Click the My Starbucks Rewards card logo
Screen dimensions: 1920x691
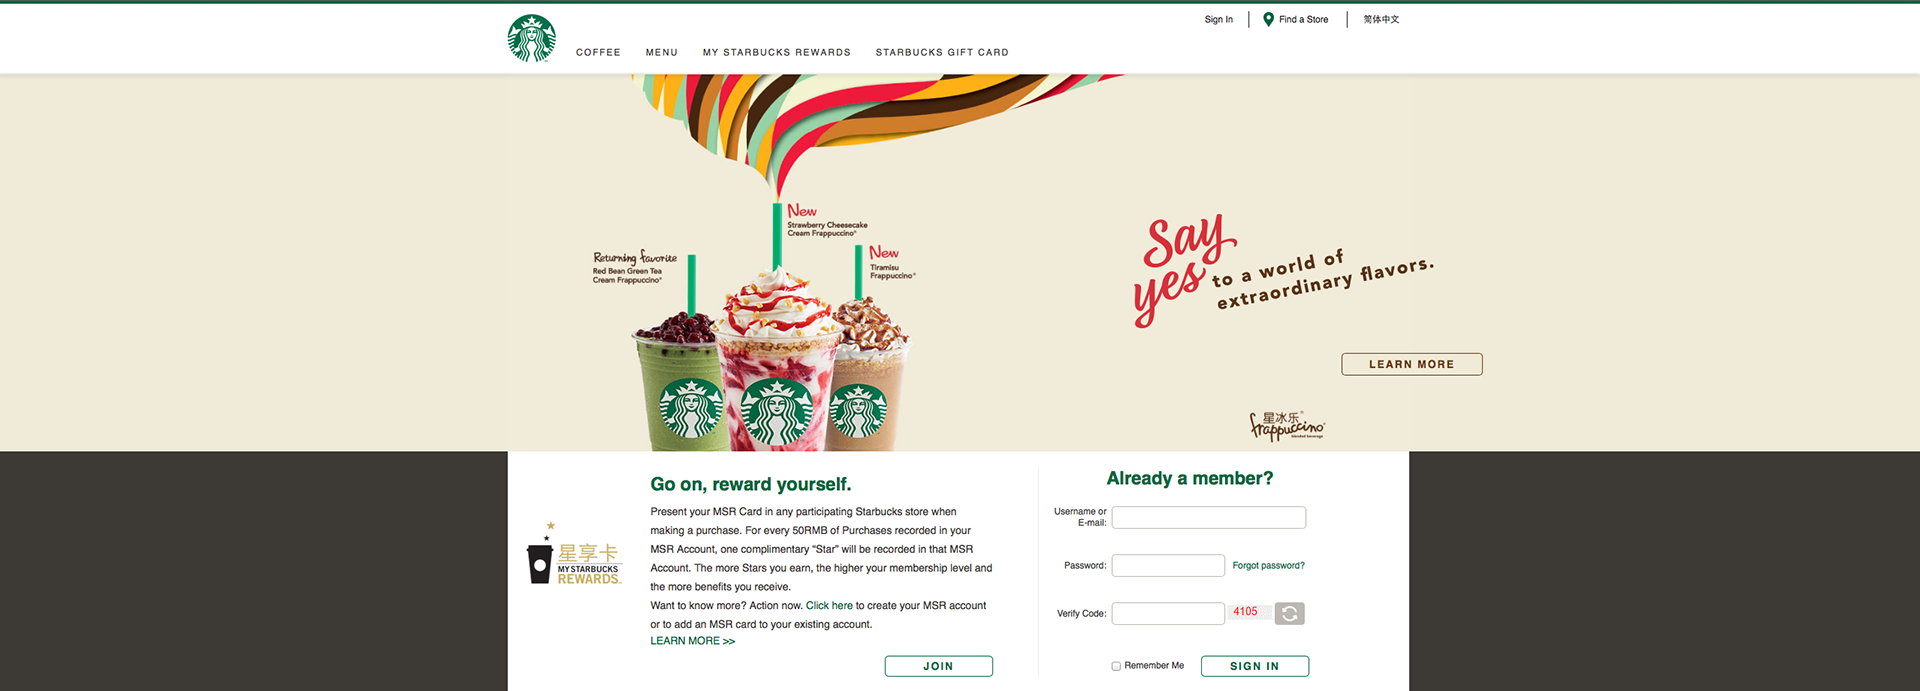tap(575, 554)
